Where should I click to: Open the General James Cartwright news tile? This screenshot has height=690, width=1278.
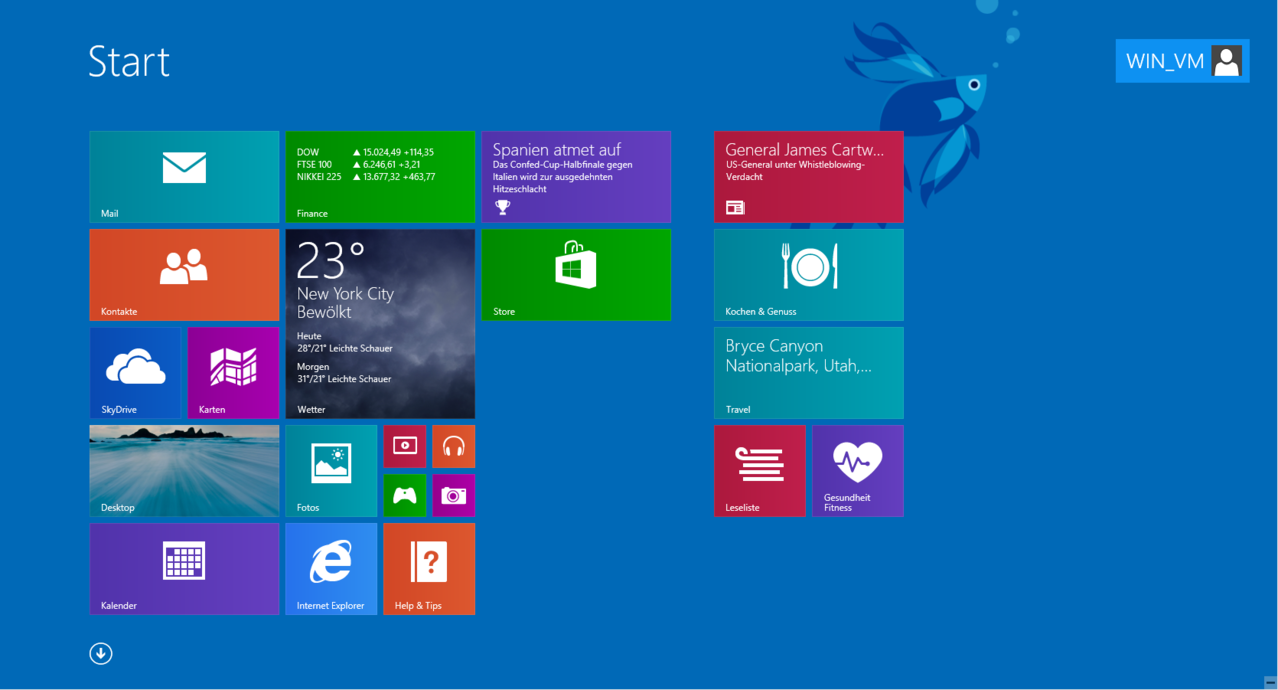pyautogui.click(x=808, y=176)
